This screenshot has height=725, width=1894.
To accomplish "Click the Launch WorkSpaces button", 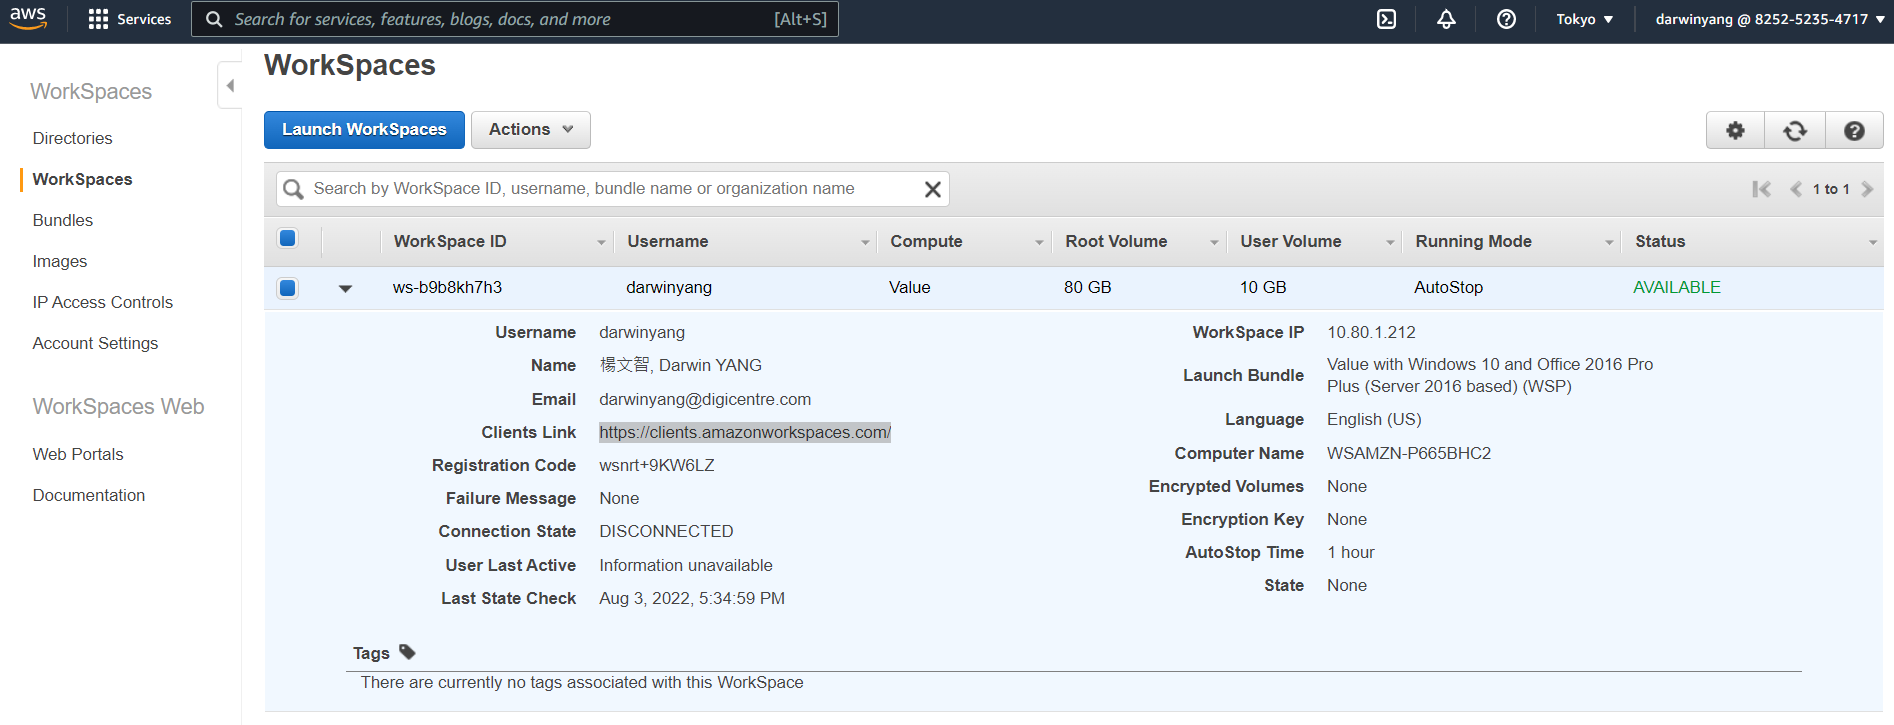I will [x=364, y=130].
